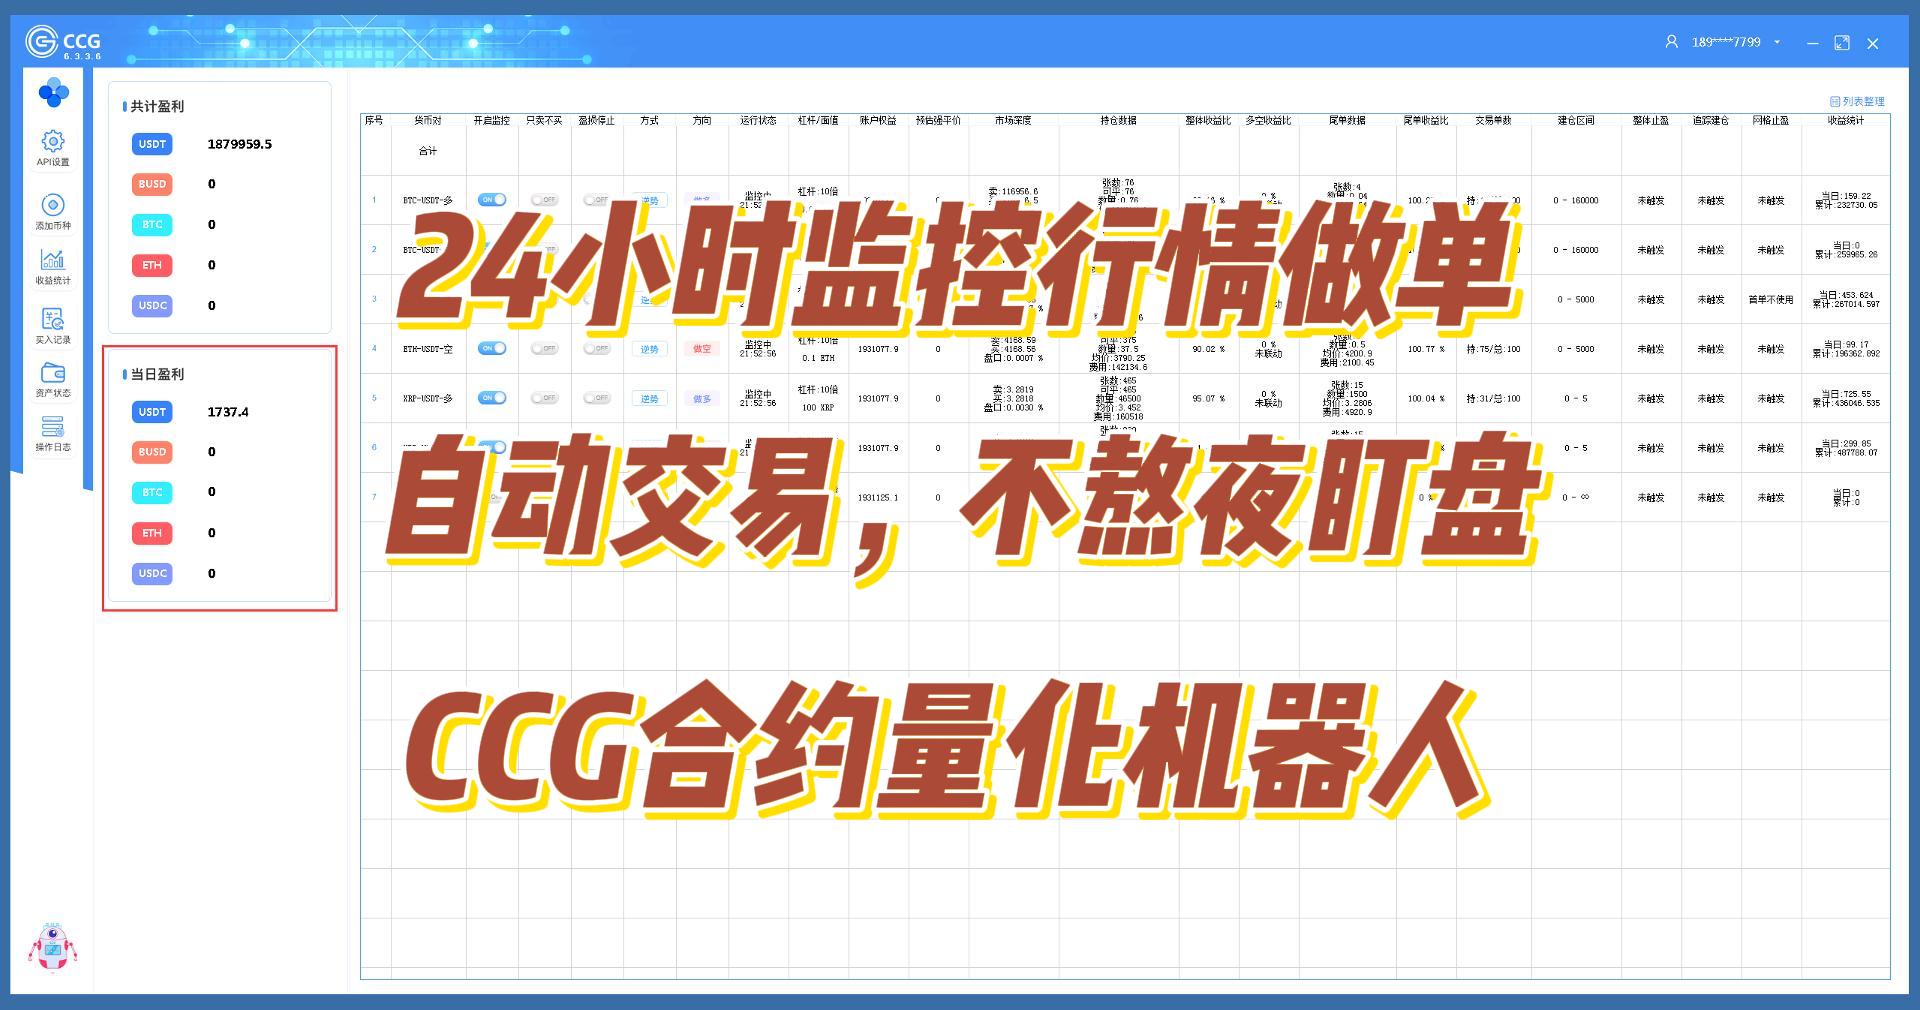Click the BTC badge under 共计盈利
This screenshot has height=1010, width=1920.
point(152,224)
